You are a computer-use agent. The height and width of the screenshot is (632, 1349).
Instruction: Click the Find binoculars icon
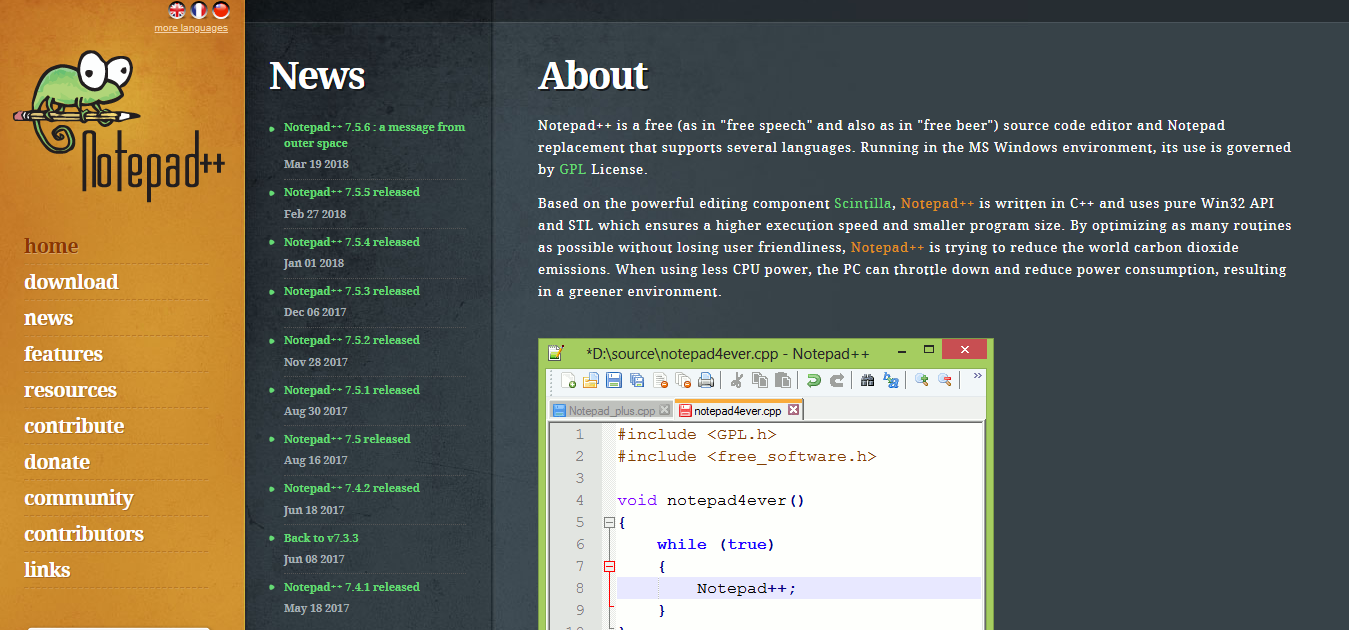click(866, 380)
